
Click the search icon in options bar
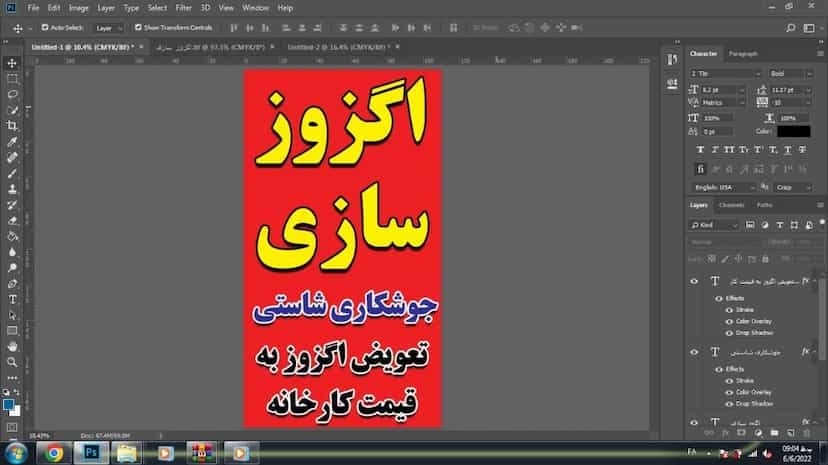point(791,28)
